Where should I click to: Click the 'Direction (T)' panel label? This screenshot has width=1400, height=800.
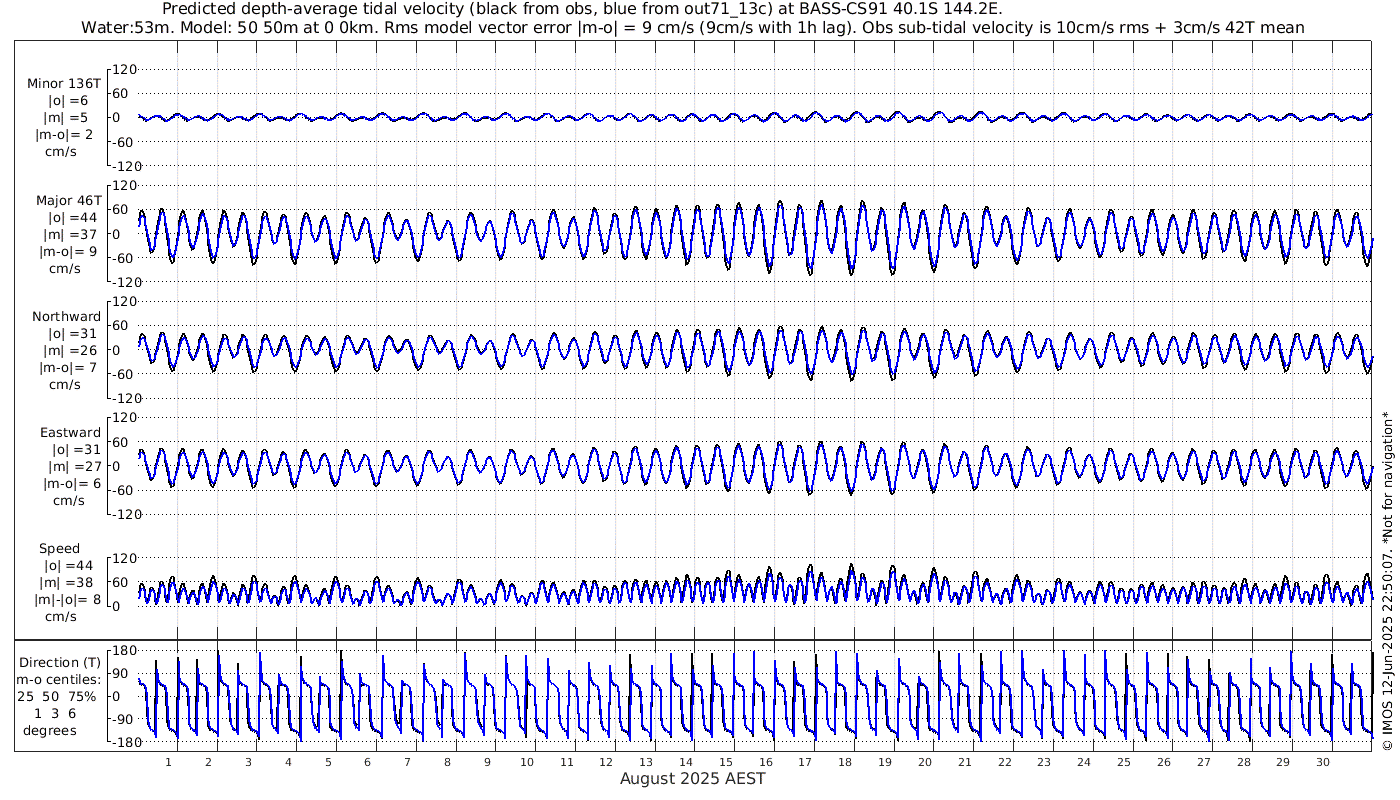[61, 662]
